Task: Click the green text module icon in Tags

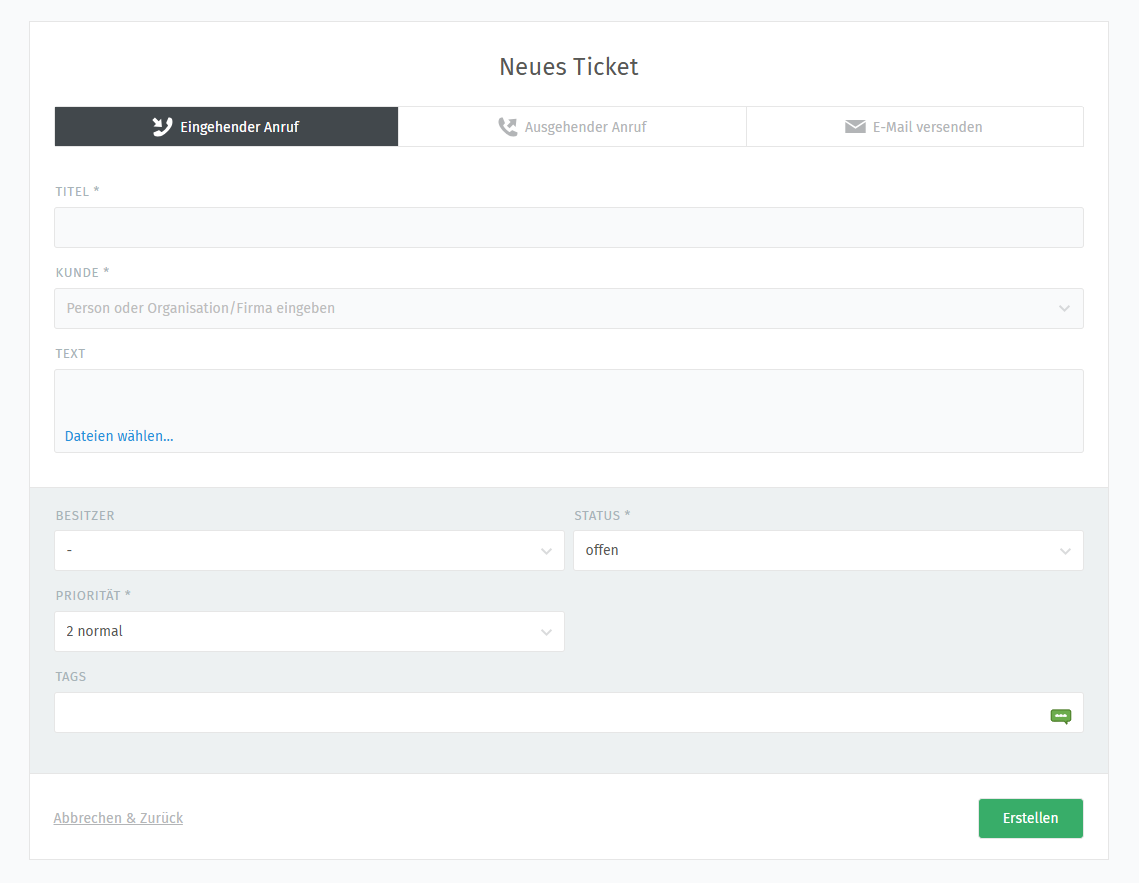Action: tap(1061, 717)
